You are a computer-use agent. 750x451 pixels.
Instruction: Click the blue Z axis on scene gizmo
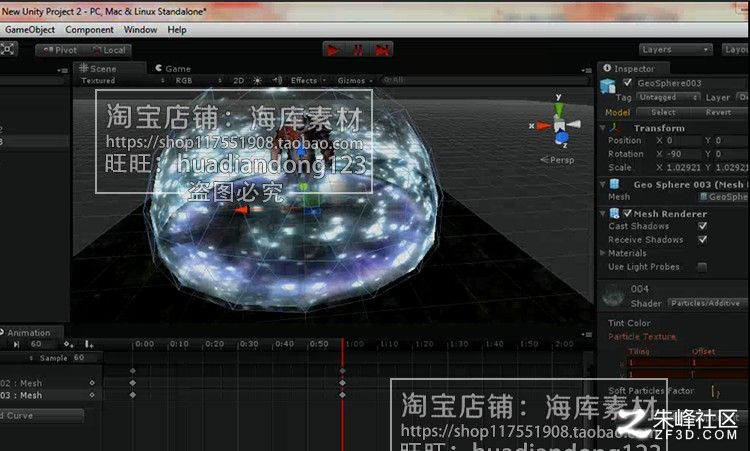(x=562, y=139)
